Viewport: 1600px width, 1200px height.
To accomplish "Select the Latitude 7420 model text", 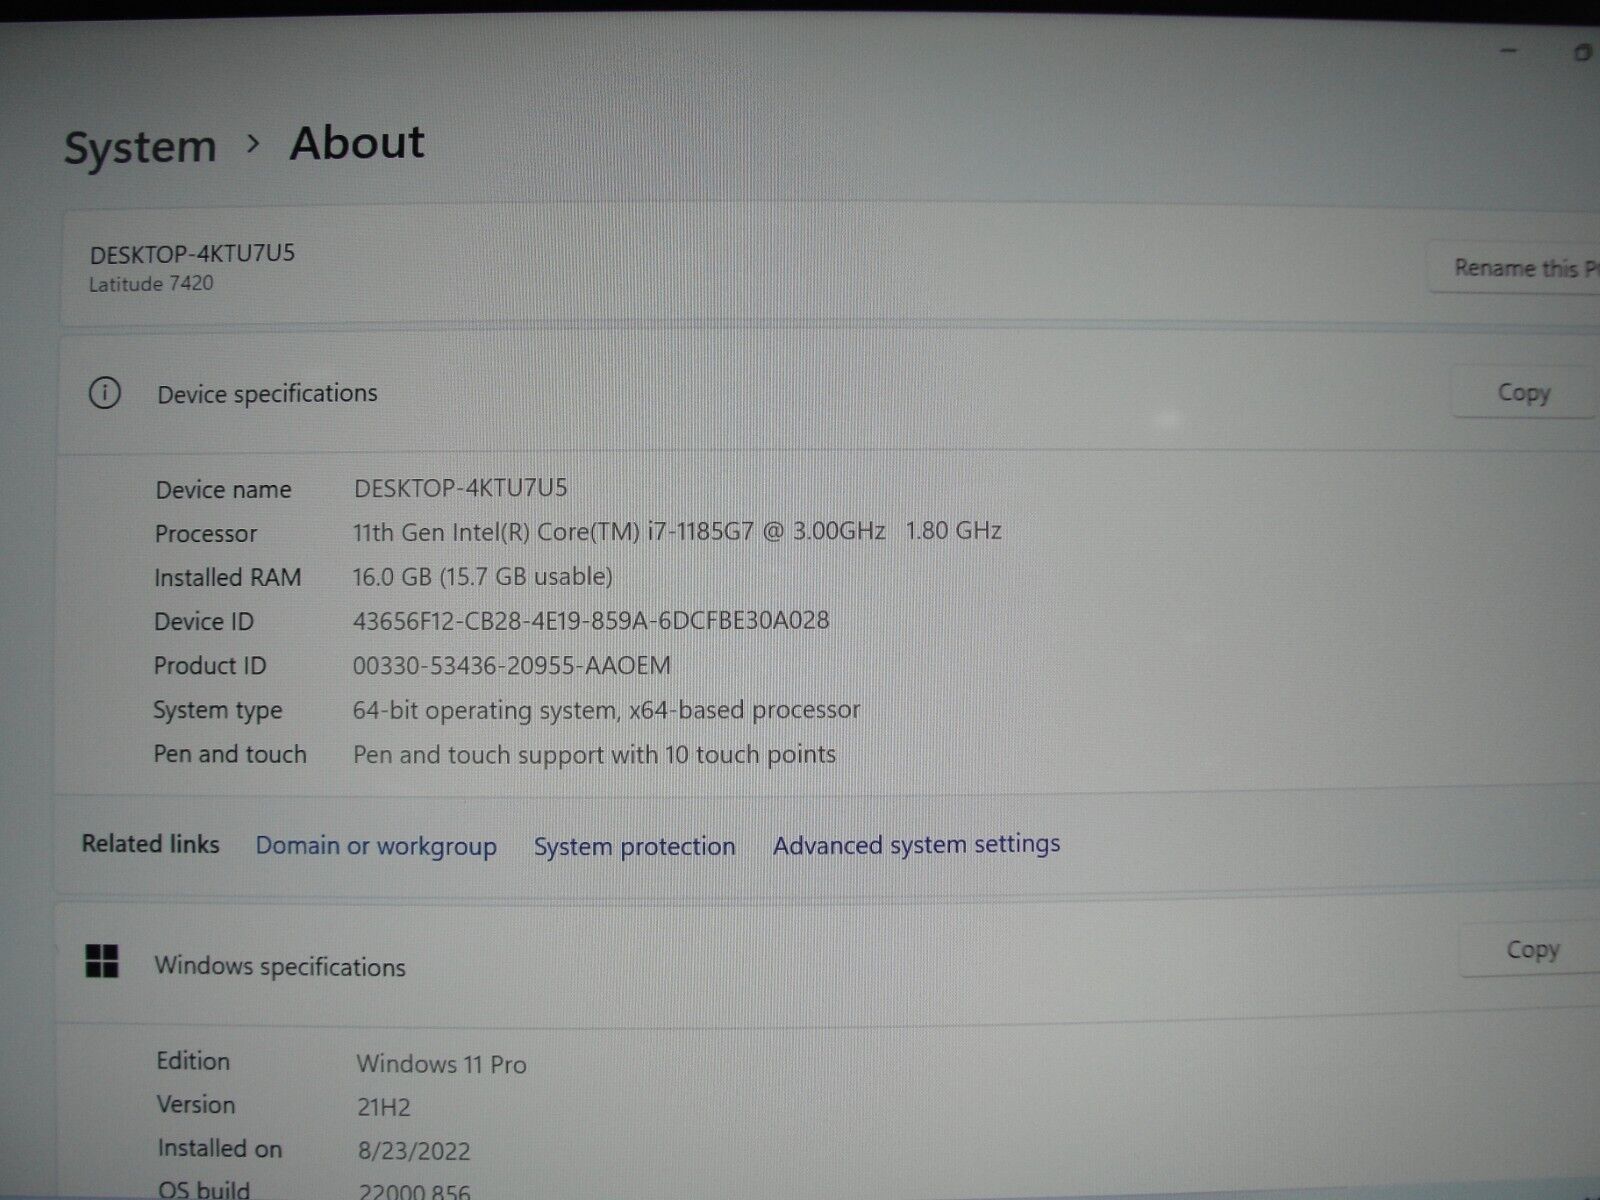I will pos(151,284).
